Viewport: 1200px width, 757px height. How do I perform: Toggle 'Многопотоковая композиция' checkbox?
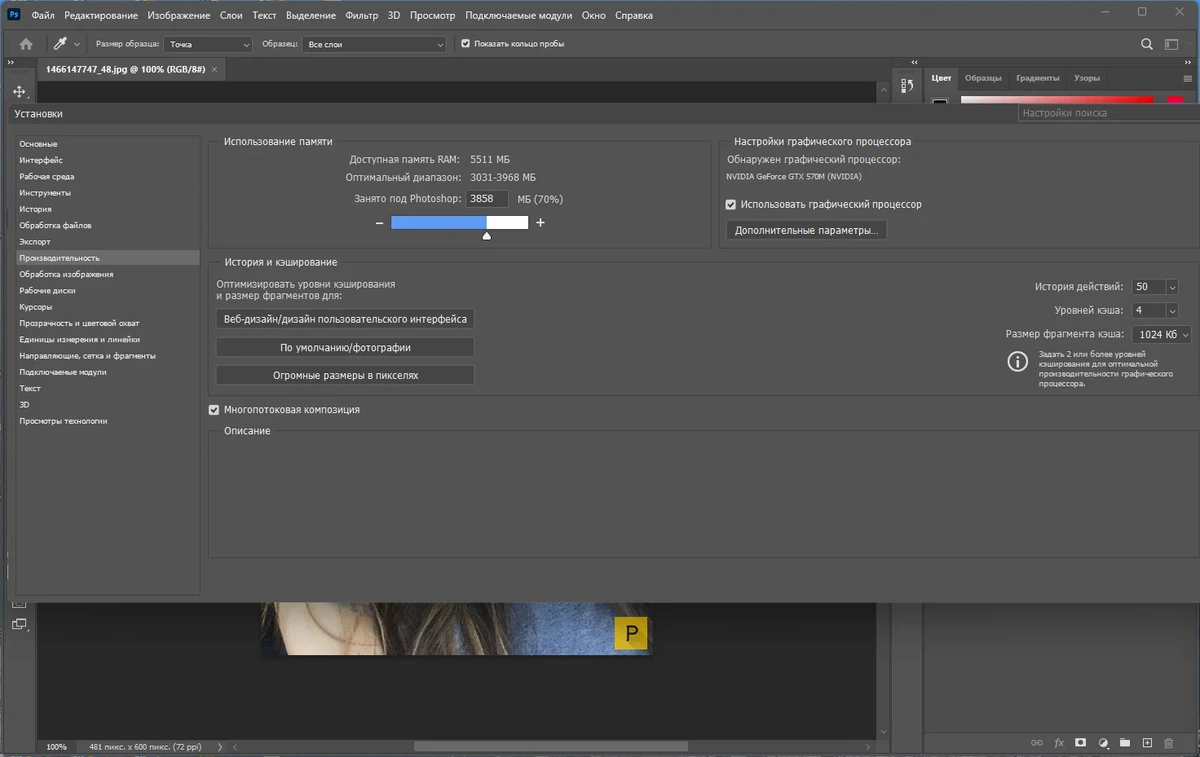(x=214, y=410)
